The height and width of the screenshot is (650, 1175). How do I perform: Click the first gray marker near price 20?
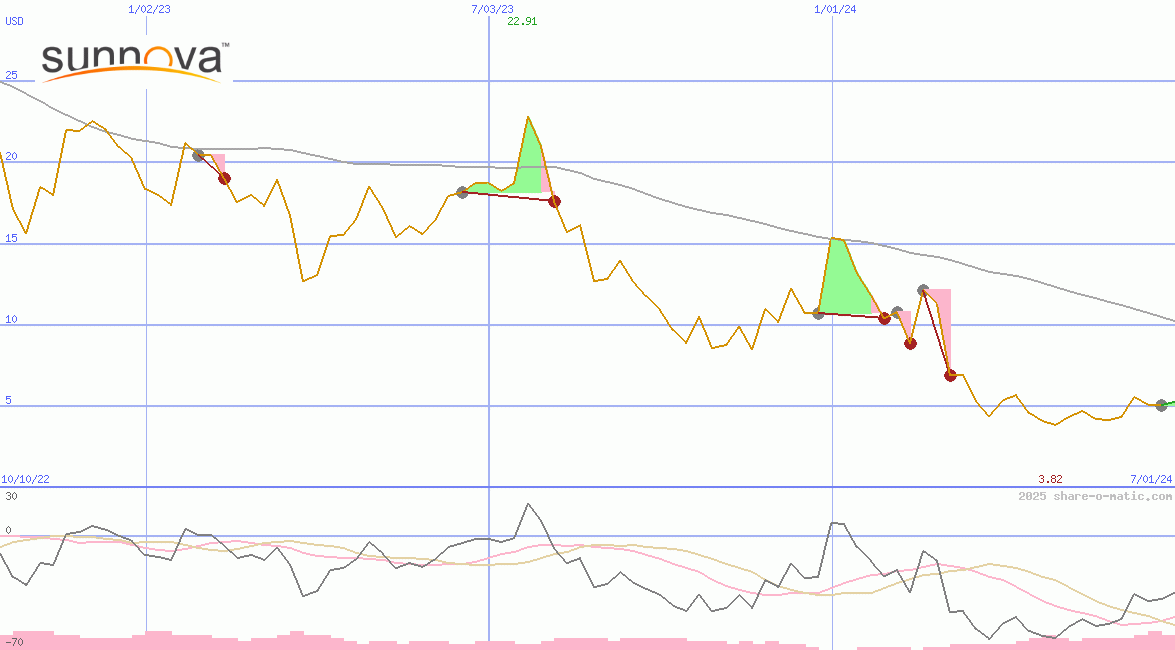point(198,155)
